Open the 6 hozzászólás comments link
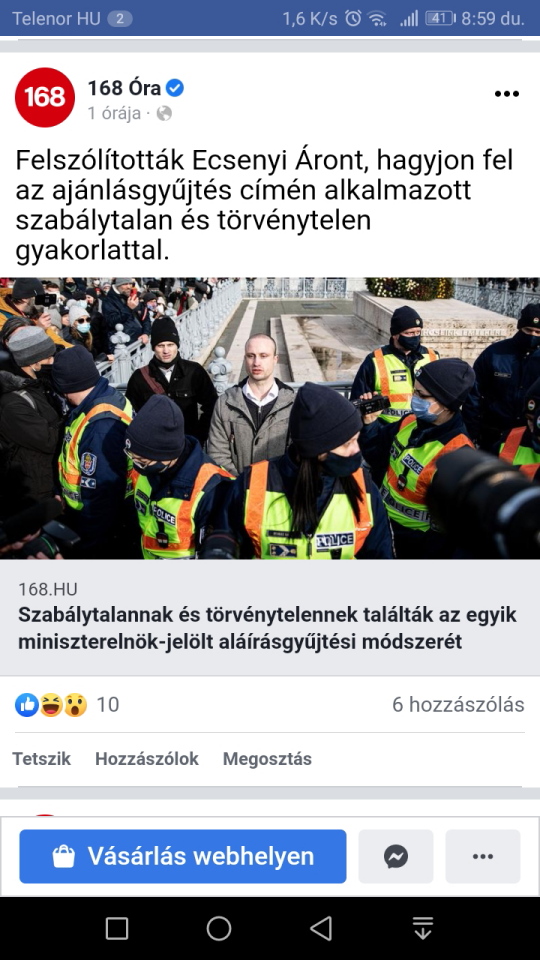Image resolution: width=540 pixels, height=960 pixels. pos(458,705)
